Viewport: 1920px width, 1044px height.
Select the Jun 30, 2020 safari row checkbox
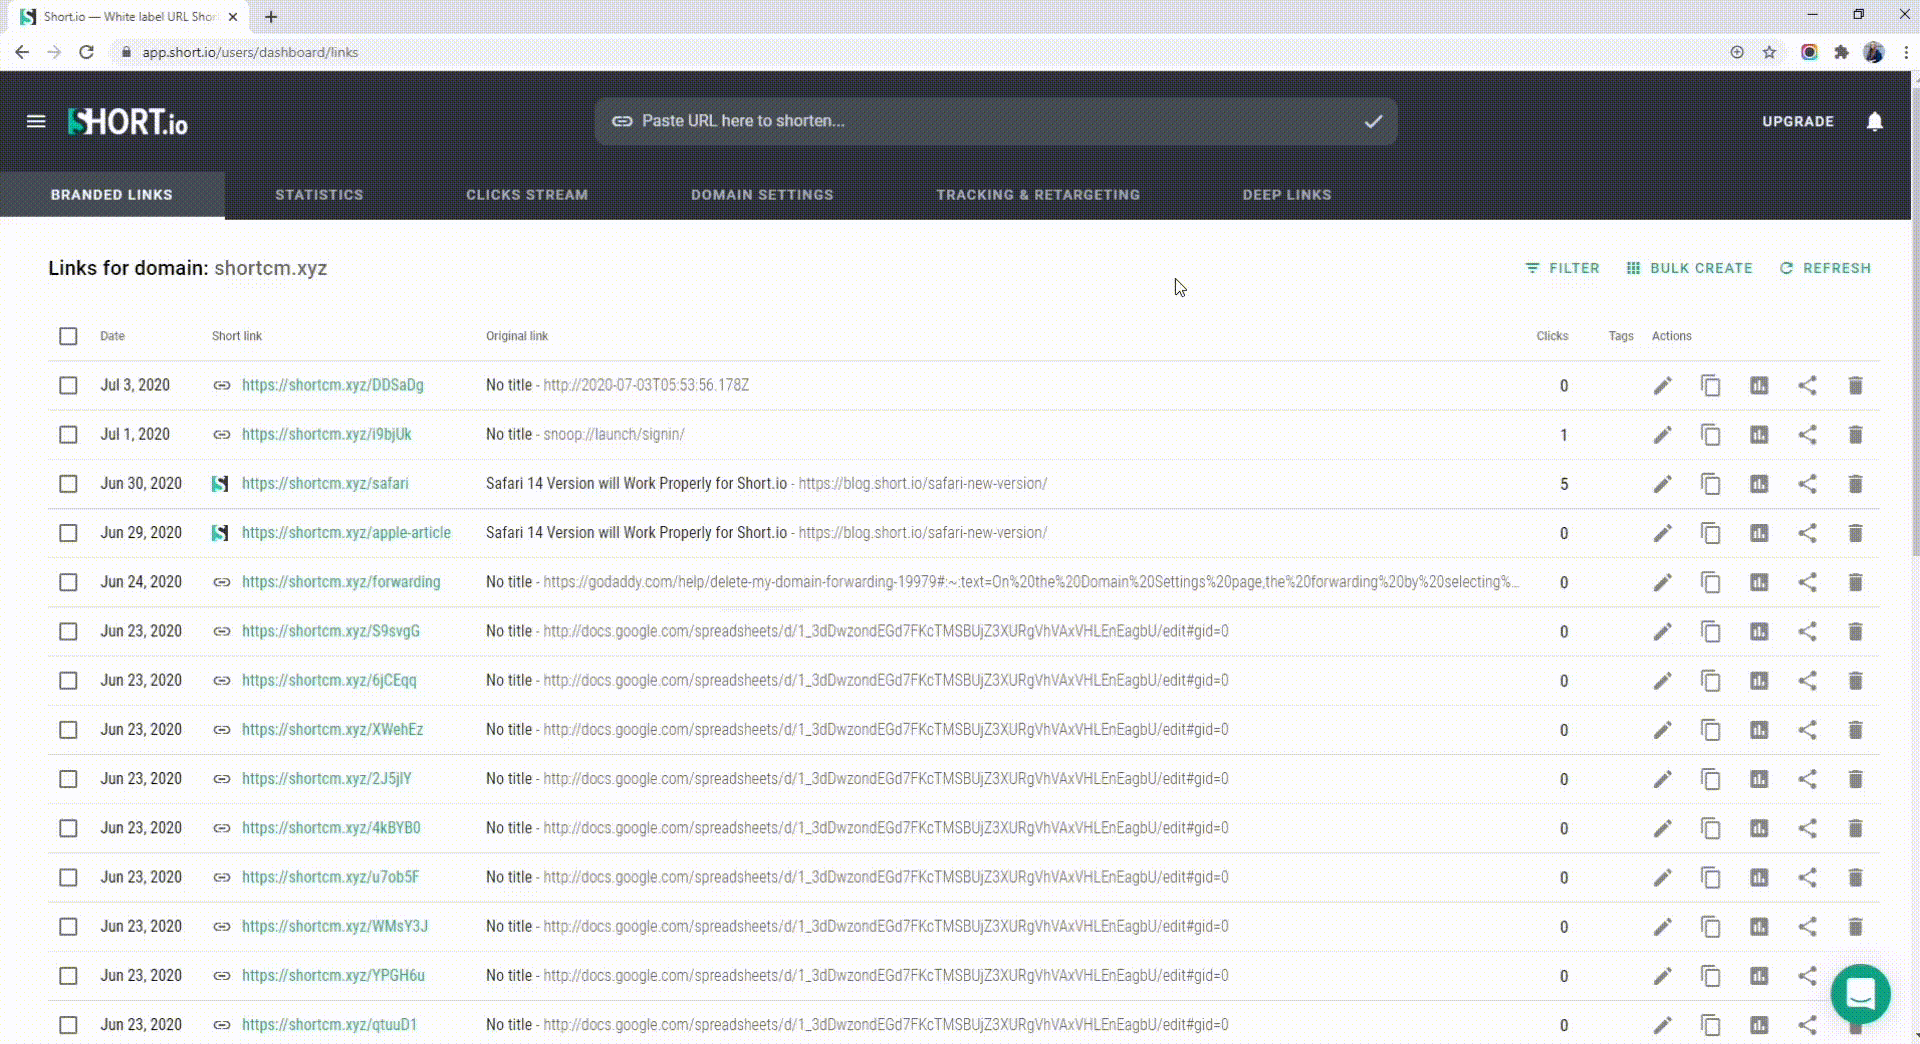coord(68,484)
